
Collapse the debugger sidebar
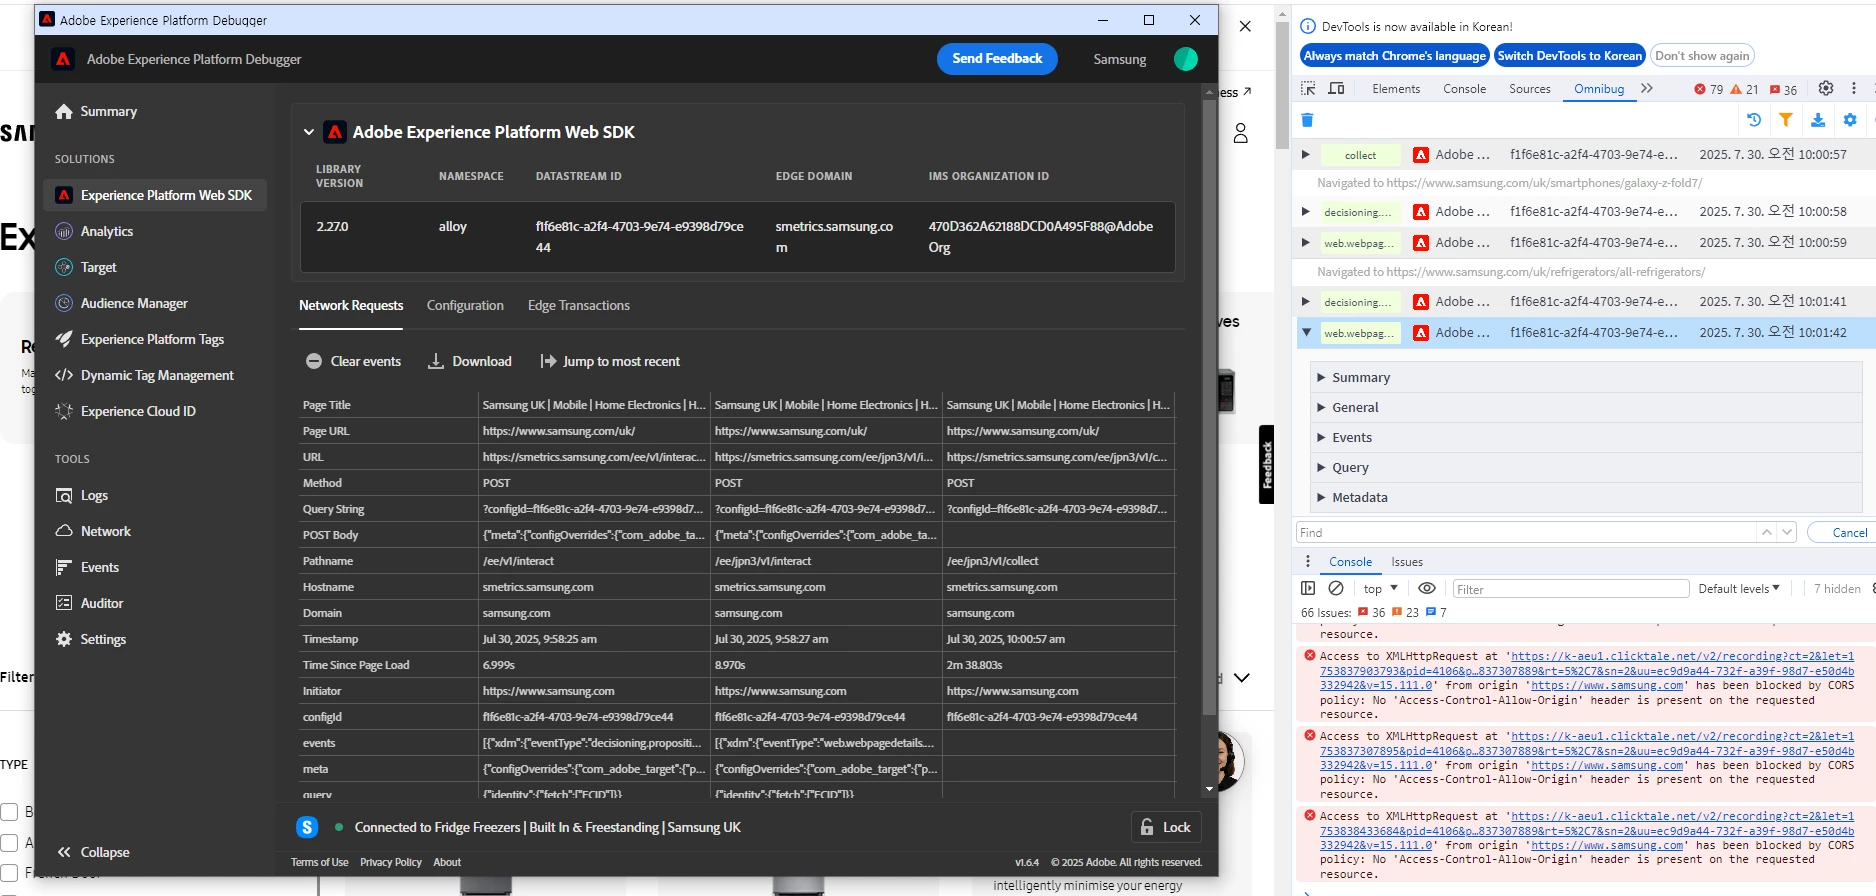93,852
